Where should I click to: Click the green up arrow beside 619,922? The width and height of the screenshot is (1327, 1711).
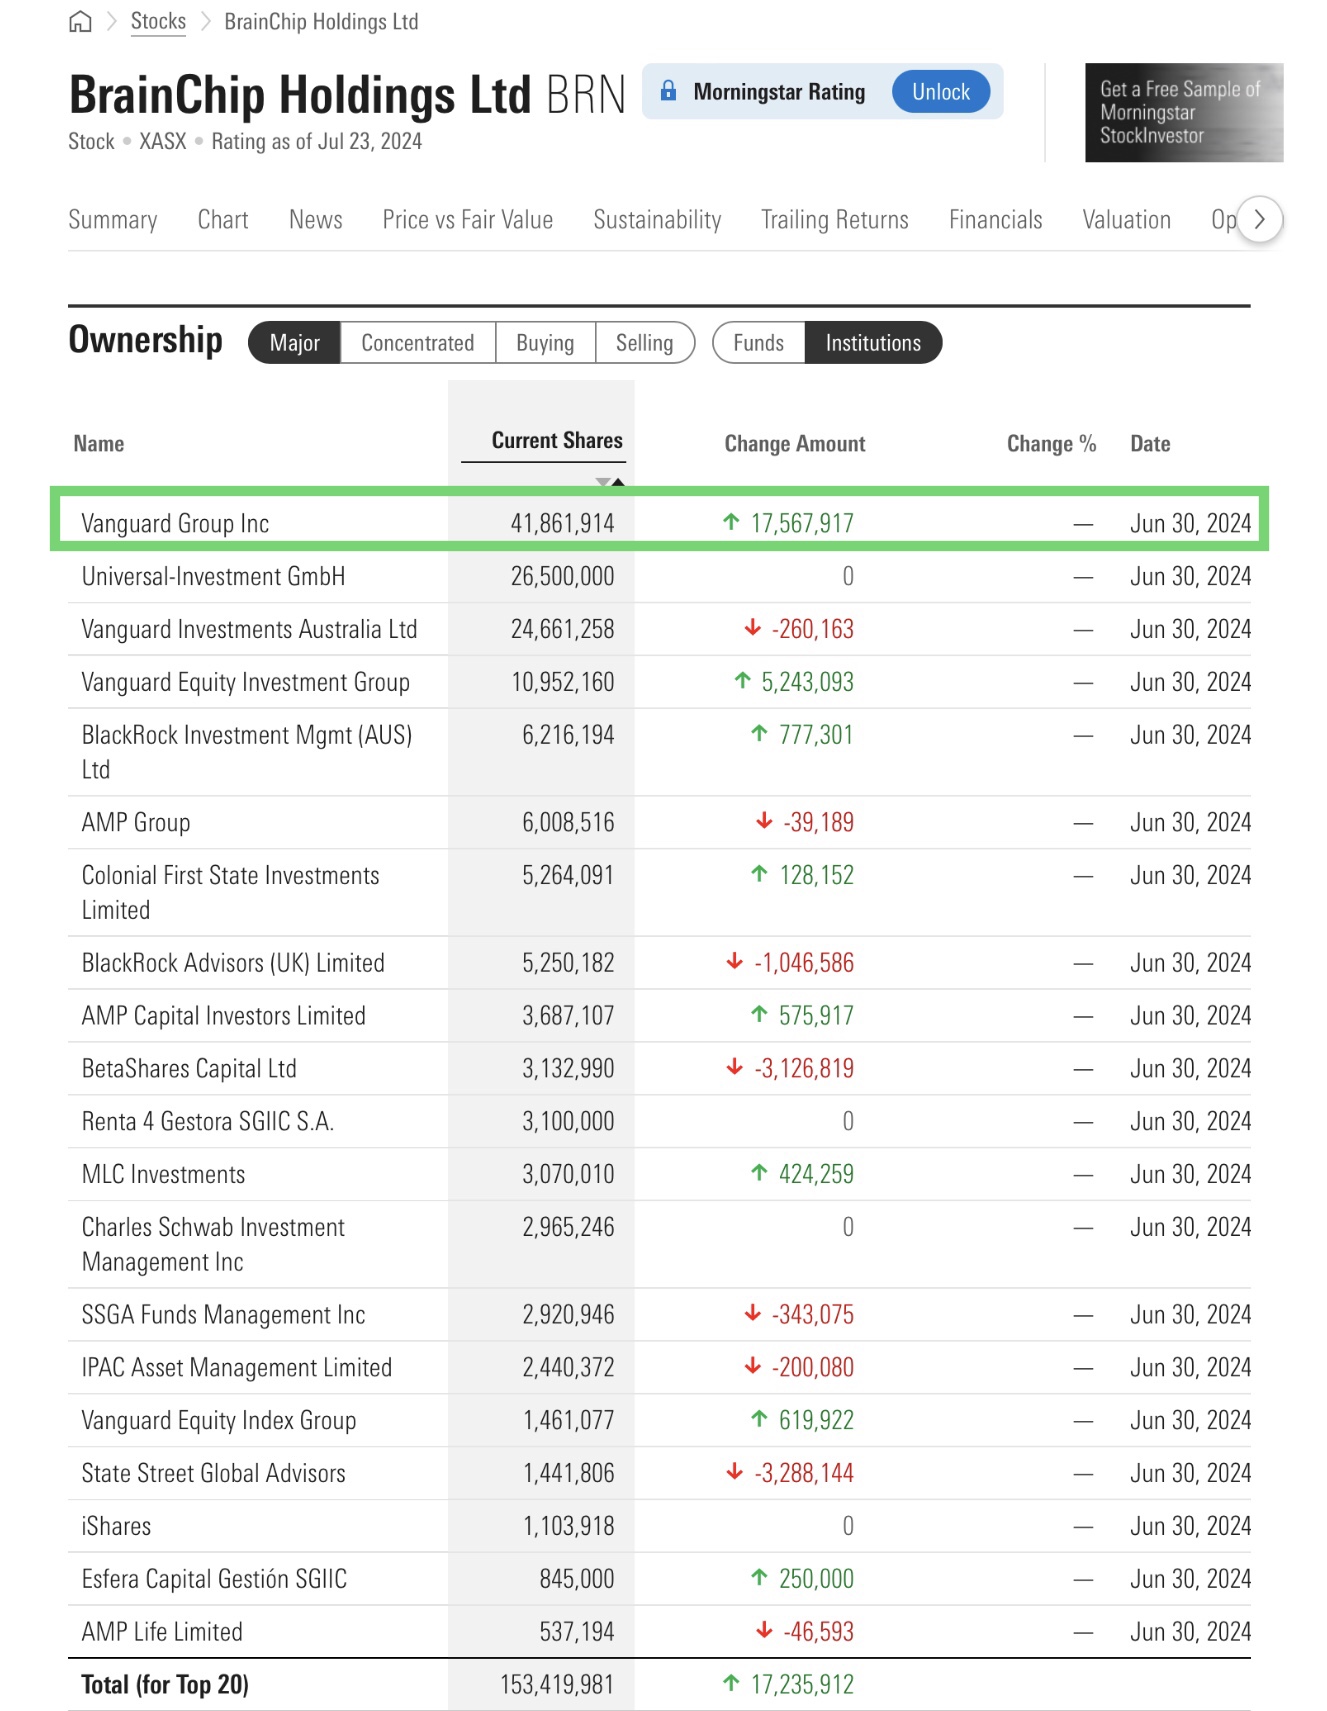(x=759, y=1420)
